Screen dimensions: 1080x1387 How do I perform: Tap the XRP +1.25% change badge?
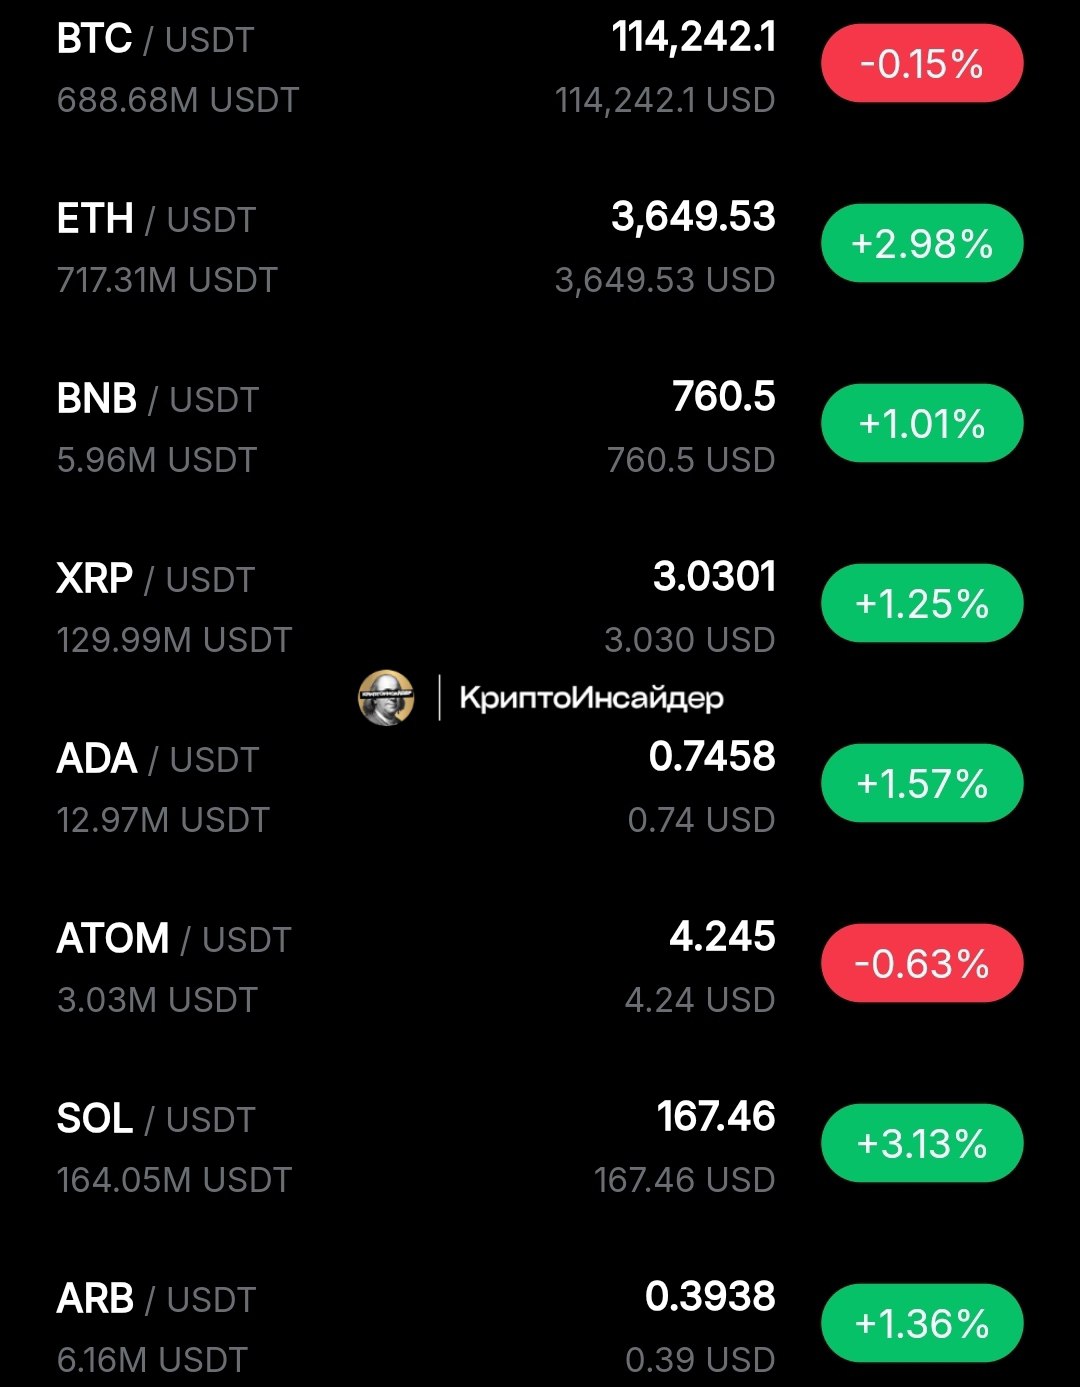click(922, 604)
